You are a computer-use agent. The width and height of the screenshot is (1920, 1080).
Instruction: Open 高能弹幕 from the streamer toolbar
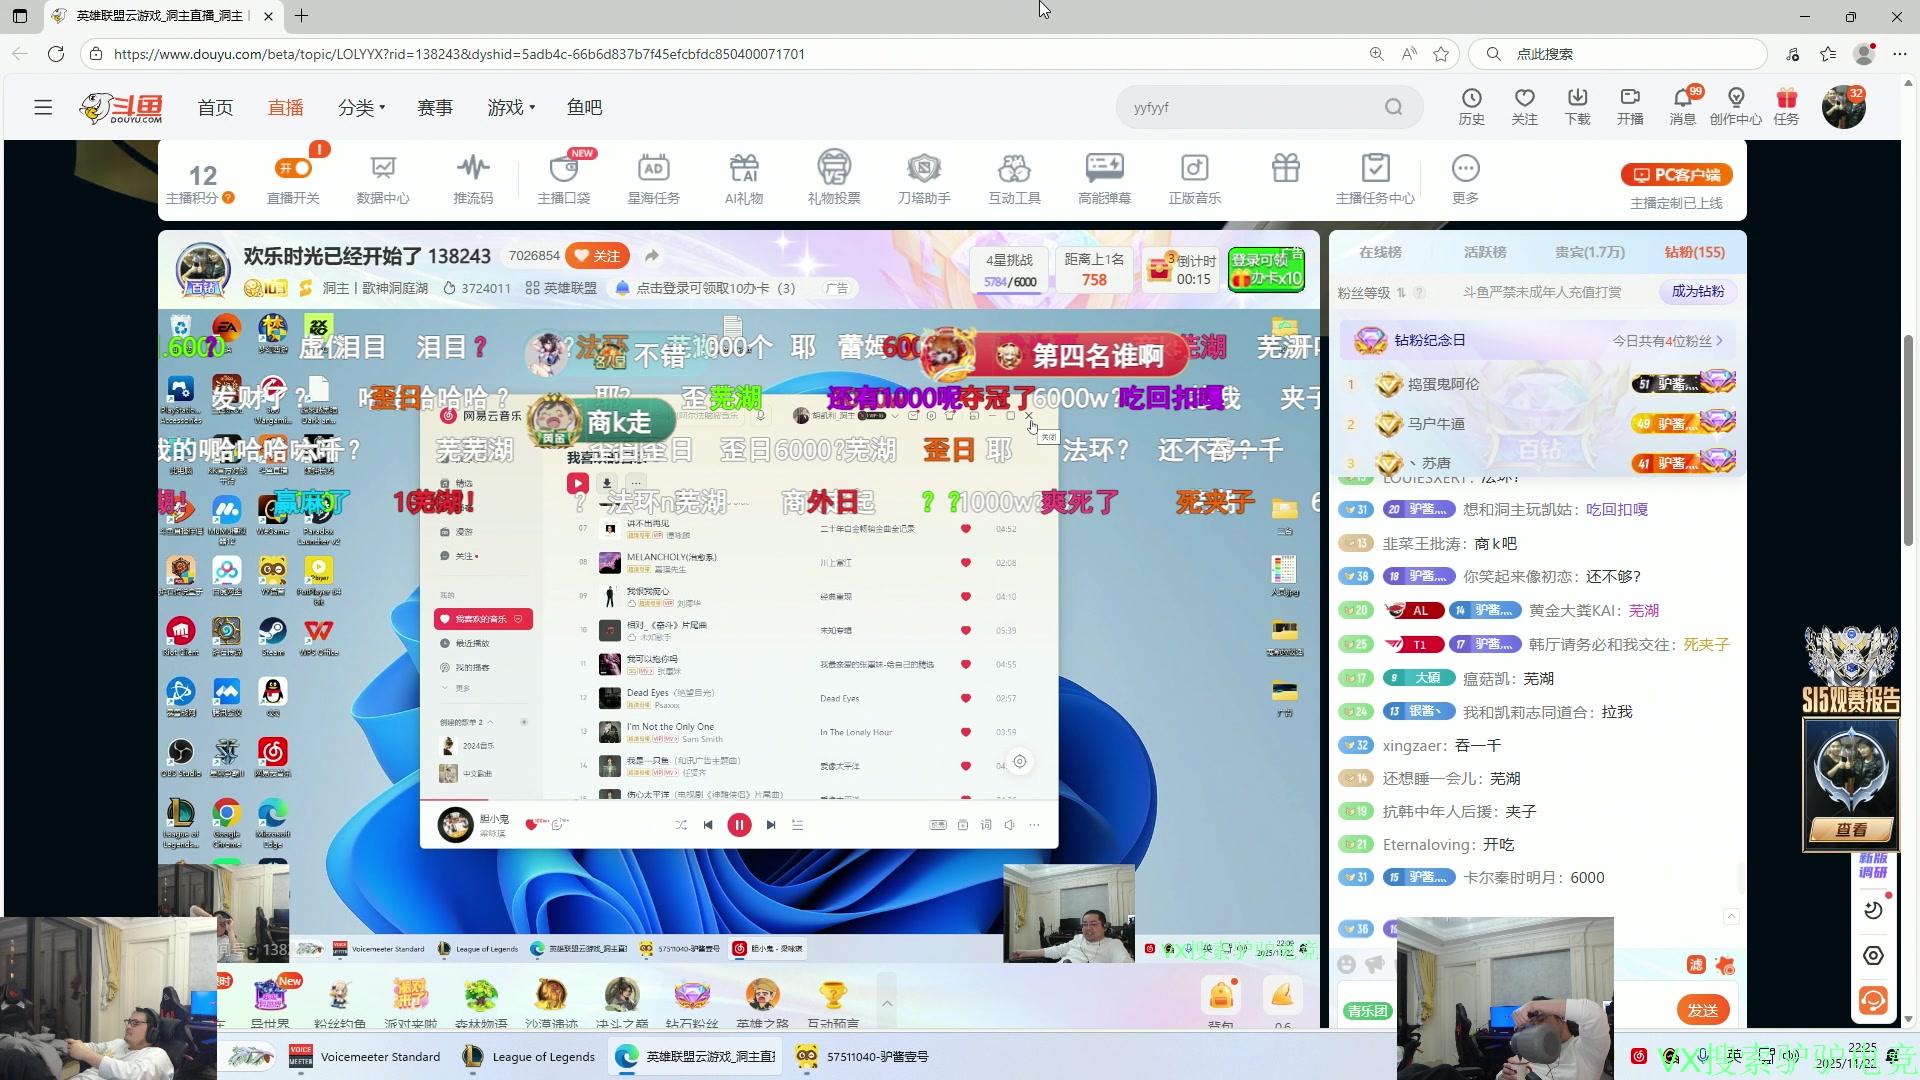click(1104, 178)
